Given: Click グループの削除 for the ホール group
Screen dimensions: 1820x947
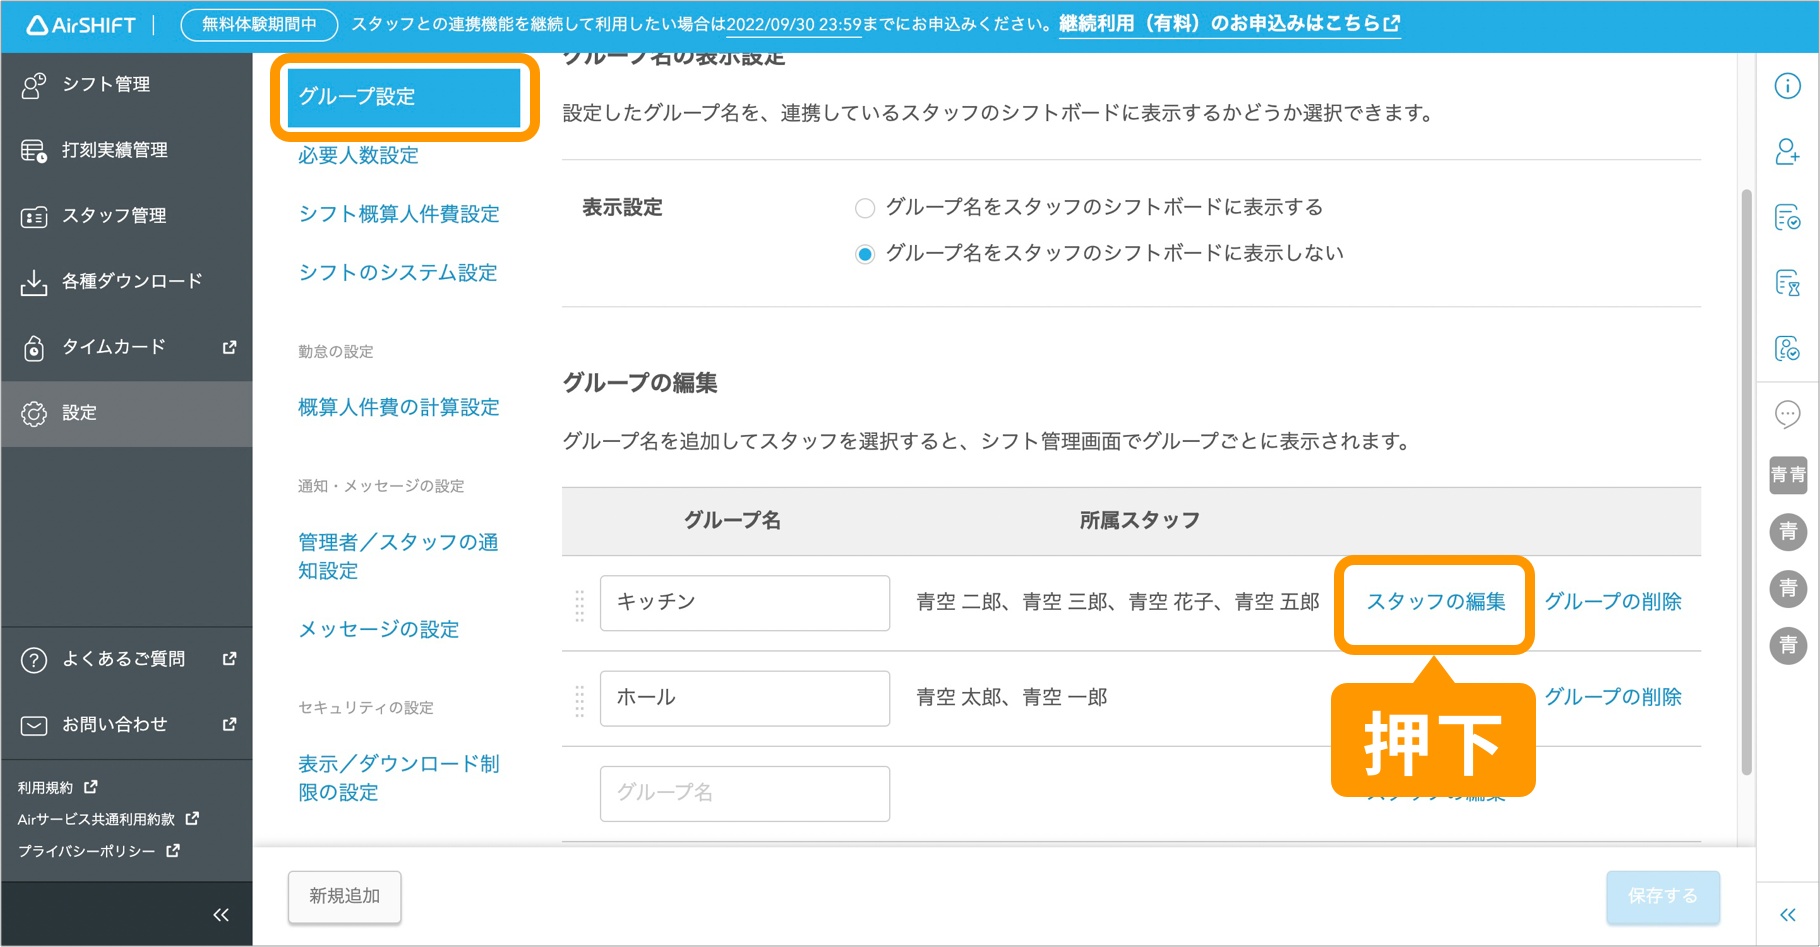Looking at the screenshot, I should pos(1612,698).
